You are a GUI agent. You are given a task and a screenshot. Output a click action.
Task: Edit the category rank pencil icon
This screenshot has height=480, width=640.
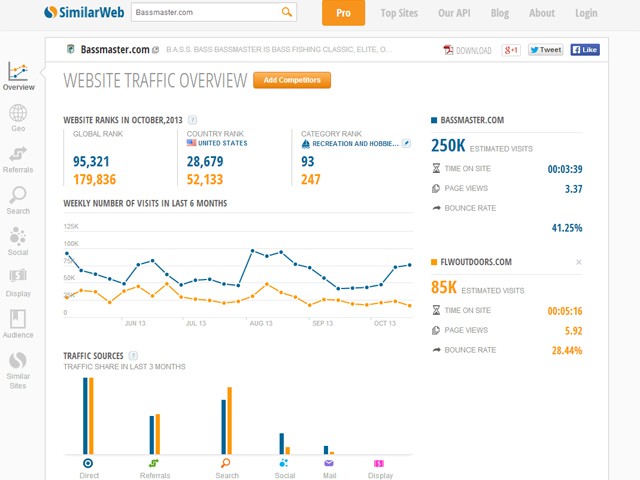pos(406,143)
